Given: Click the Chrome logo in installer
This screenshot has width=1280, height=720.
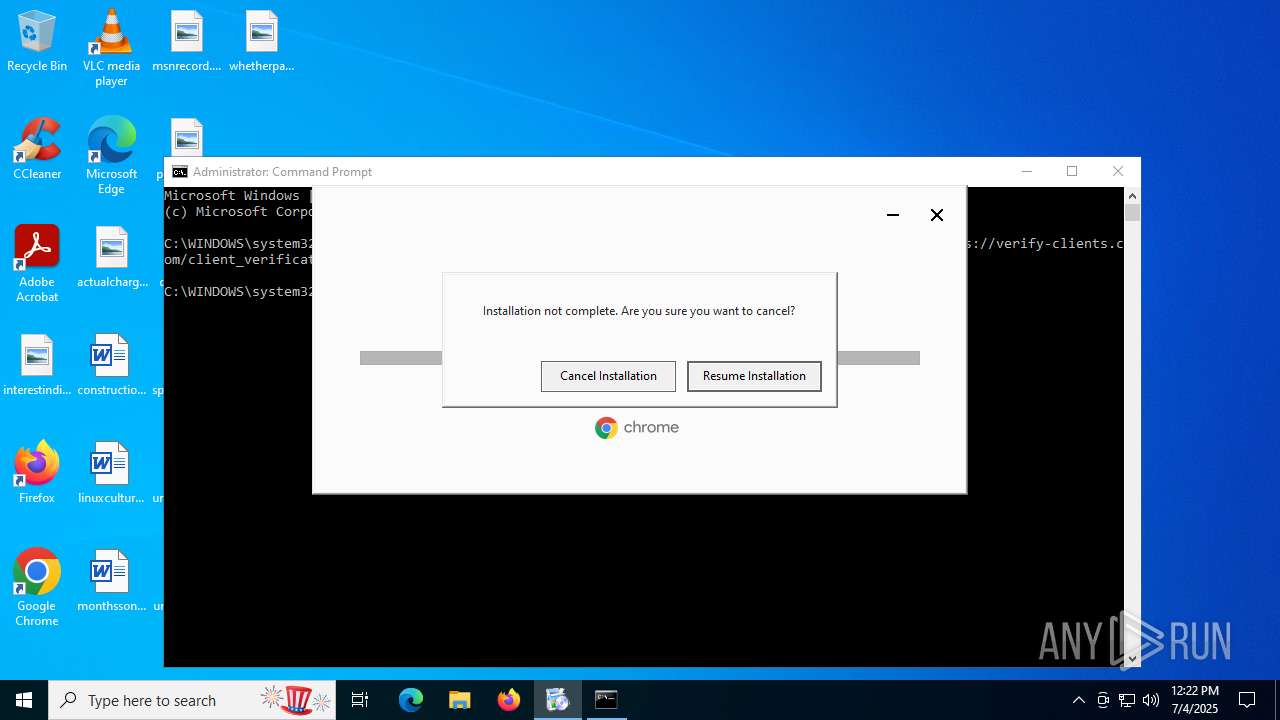Looking at the screenshot, I should (637, 428).
